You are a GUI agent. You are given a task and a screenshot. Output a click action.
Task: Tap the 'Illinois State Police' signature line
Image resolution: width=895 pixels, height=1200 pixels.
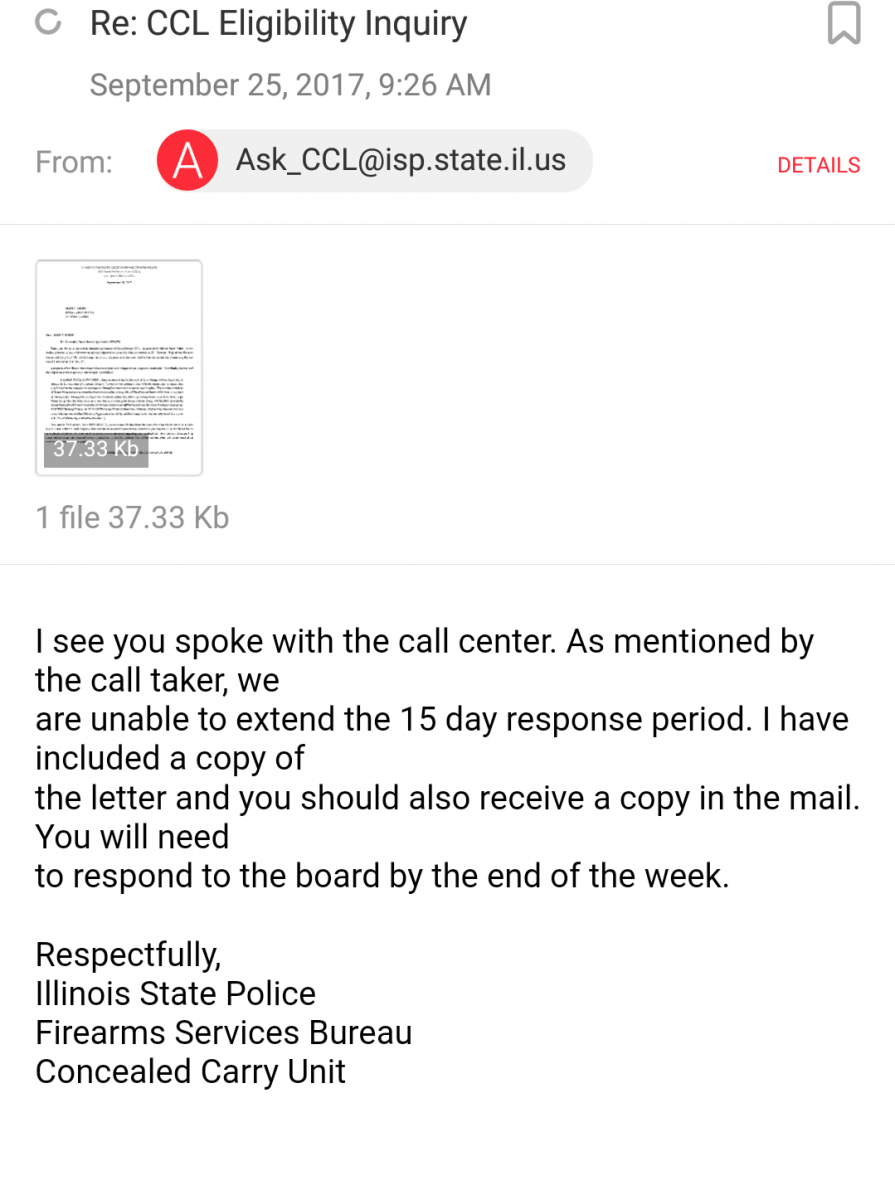point(175,993)
